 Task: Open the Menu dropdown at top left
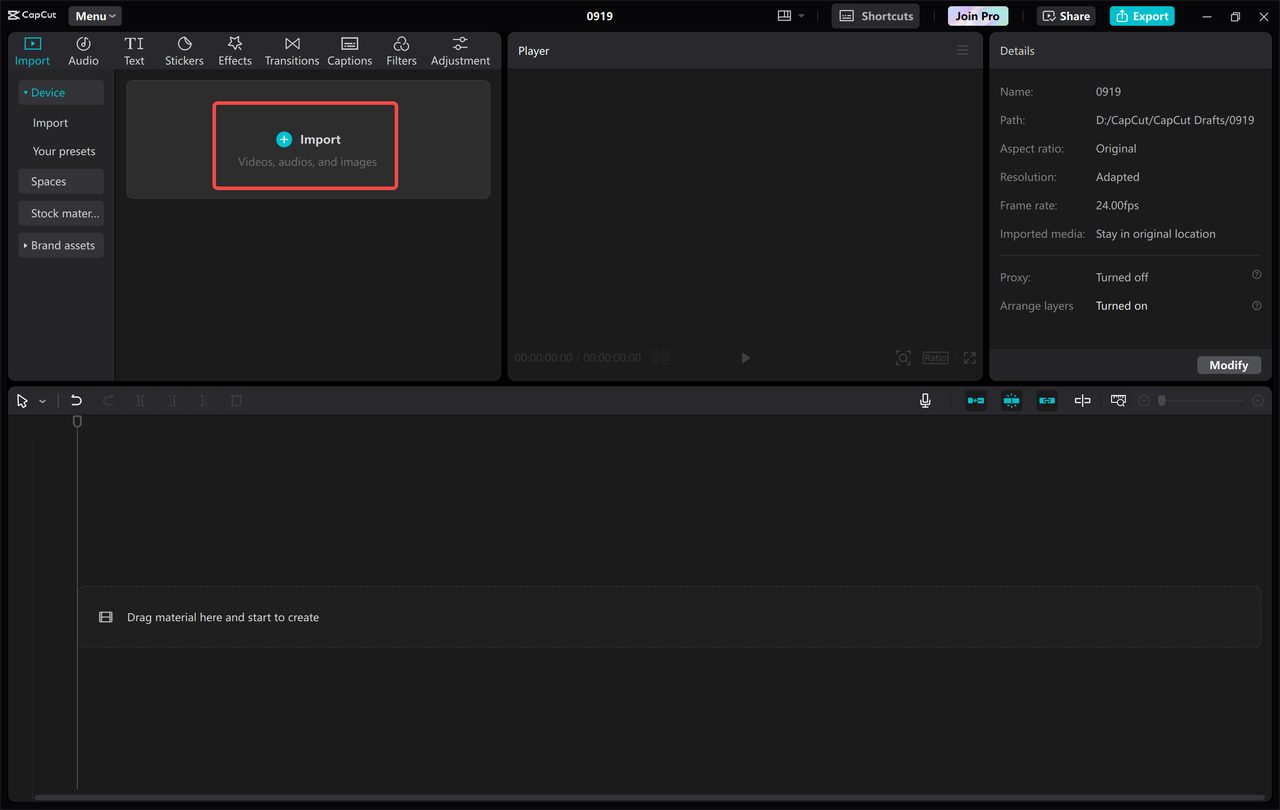point(94,15)
